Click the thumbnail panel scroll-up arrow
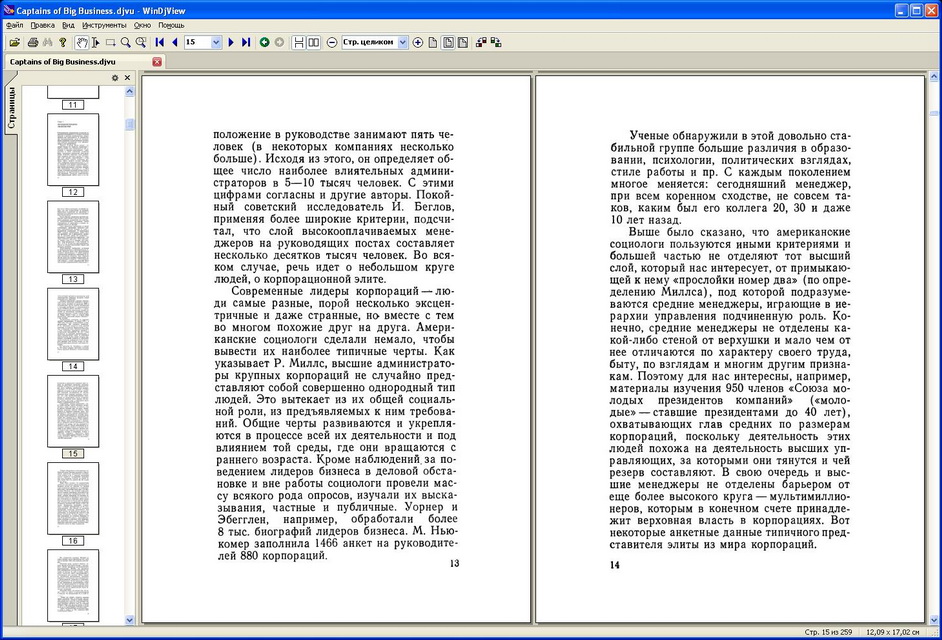The image size is (942, 640). point(129,92)
